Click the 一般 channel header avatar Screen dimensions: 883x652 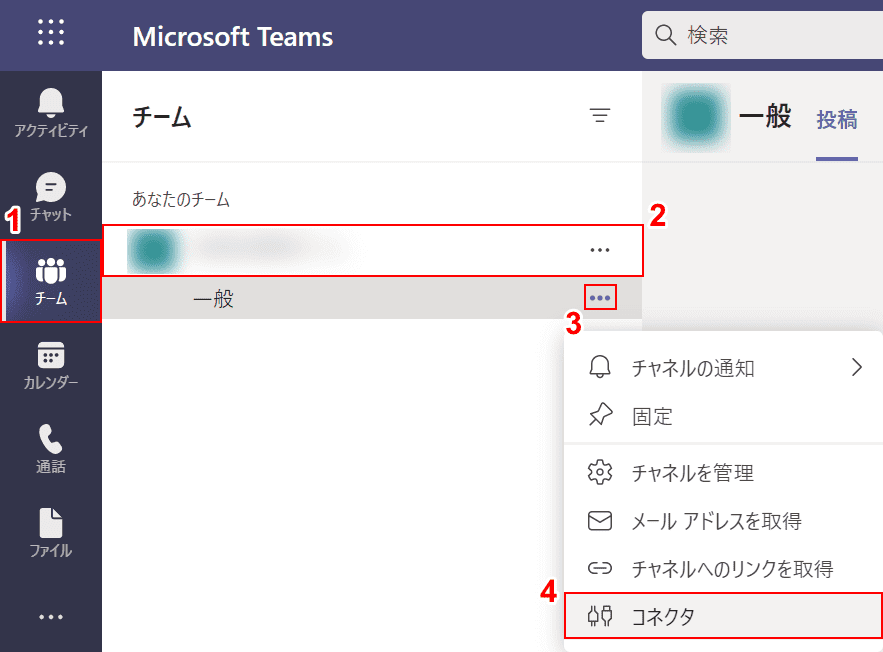(x=696, y=117)
